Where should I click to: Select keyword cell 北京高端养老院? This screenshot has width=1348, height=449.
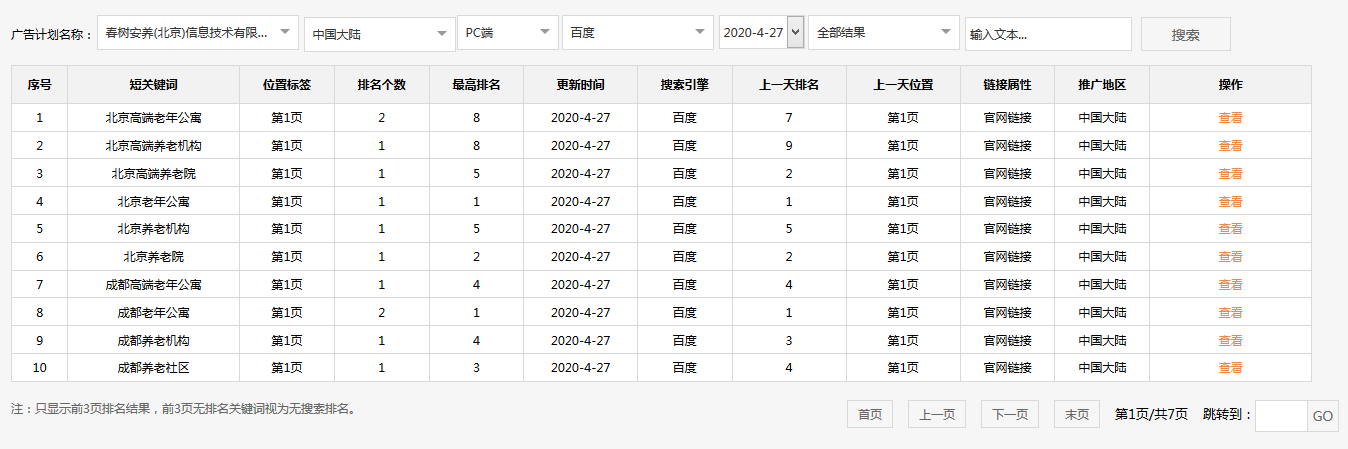(154, 174)
